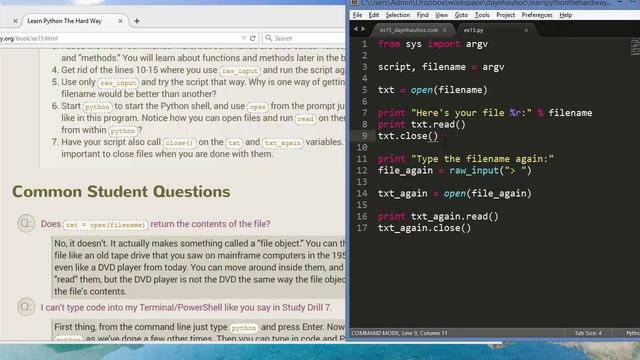640x360 pixels.
Task: Open a new browser tab with plus
Action: (137, 21)
